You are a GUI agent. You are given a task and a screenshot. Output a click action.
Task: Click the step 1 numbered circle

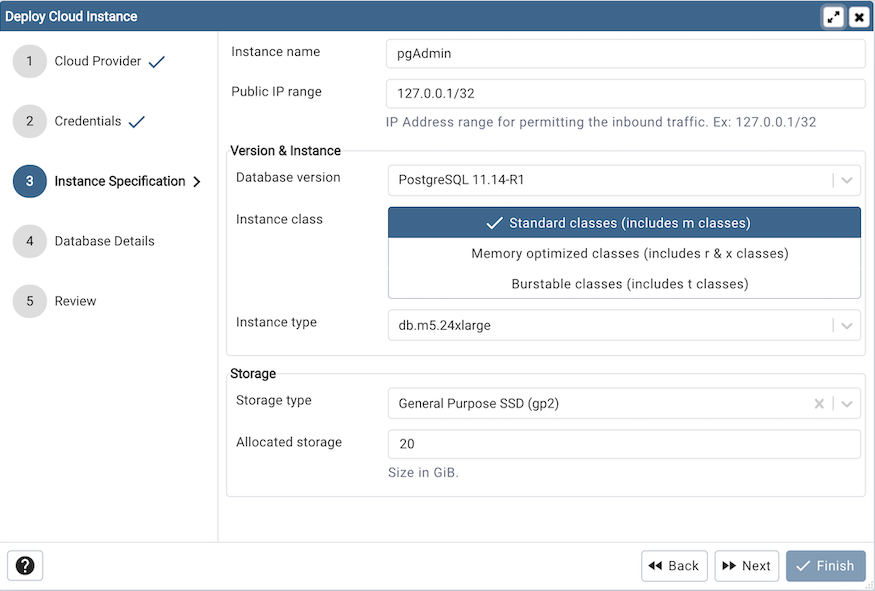pos(29,61)
